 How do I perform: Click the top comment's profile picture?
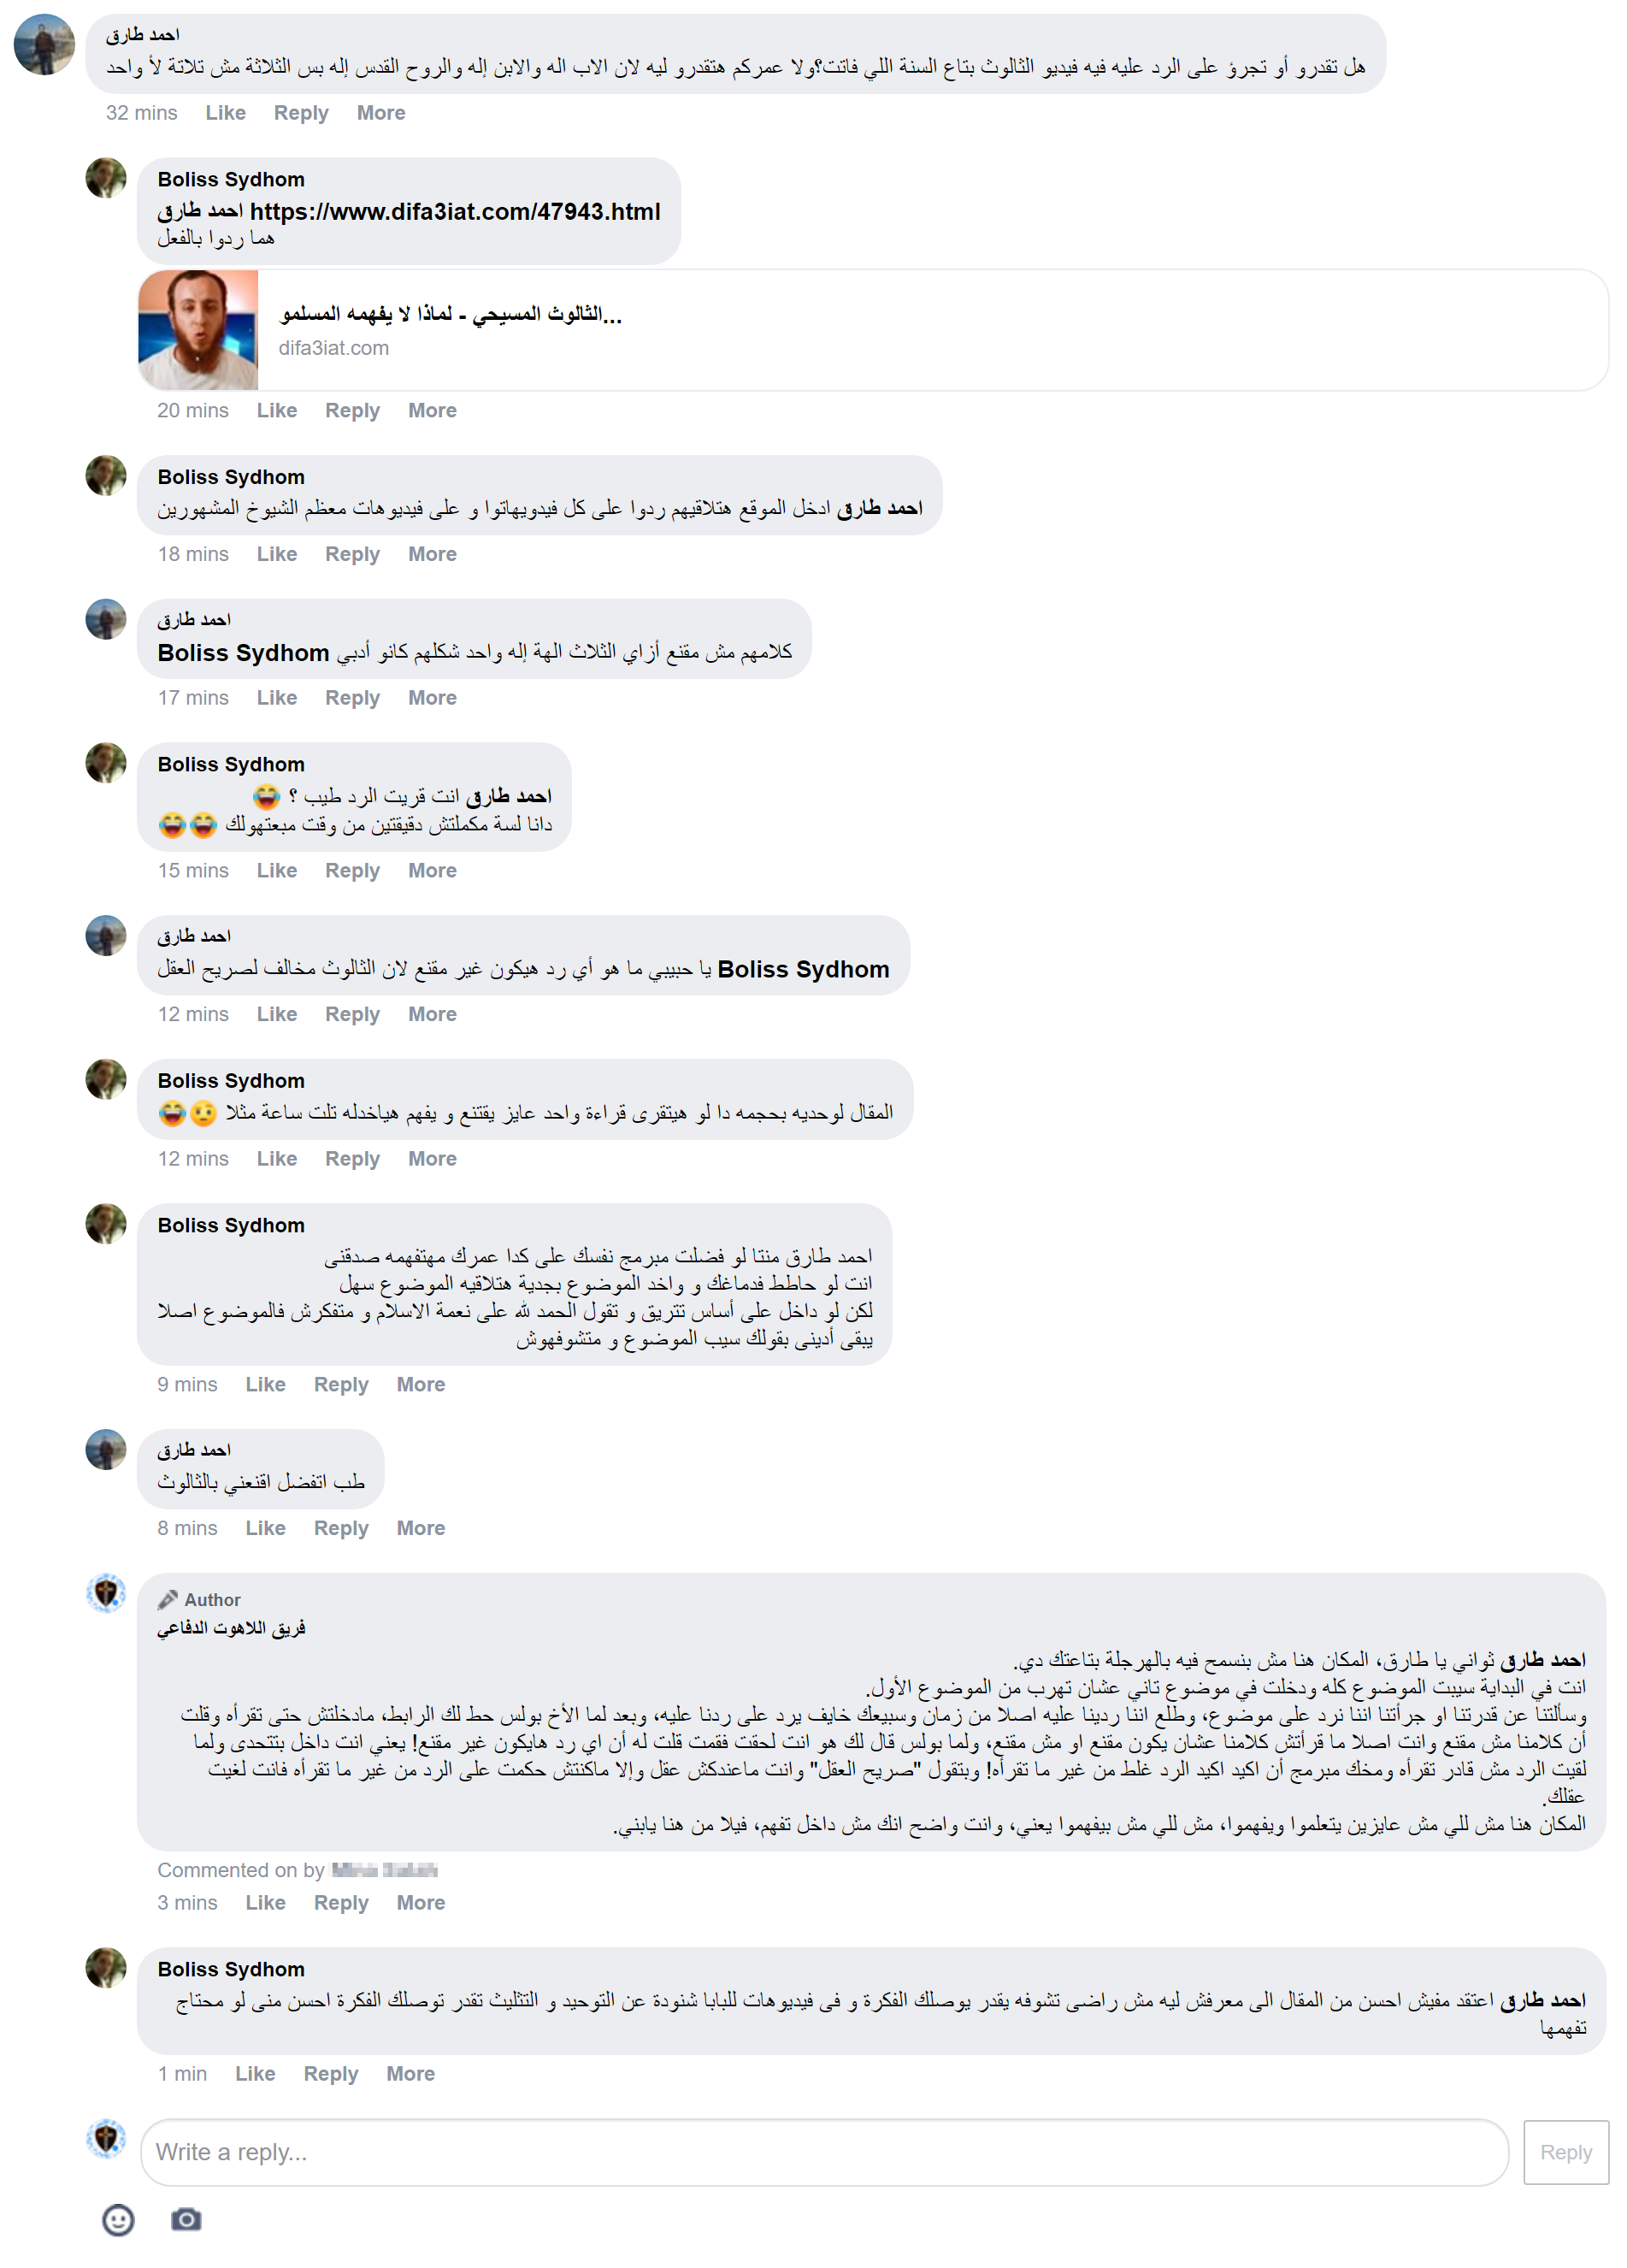[x=45, y=45]
